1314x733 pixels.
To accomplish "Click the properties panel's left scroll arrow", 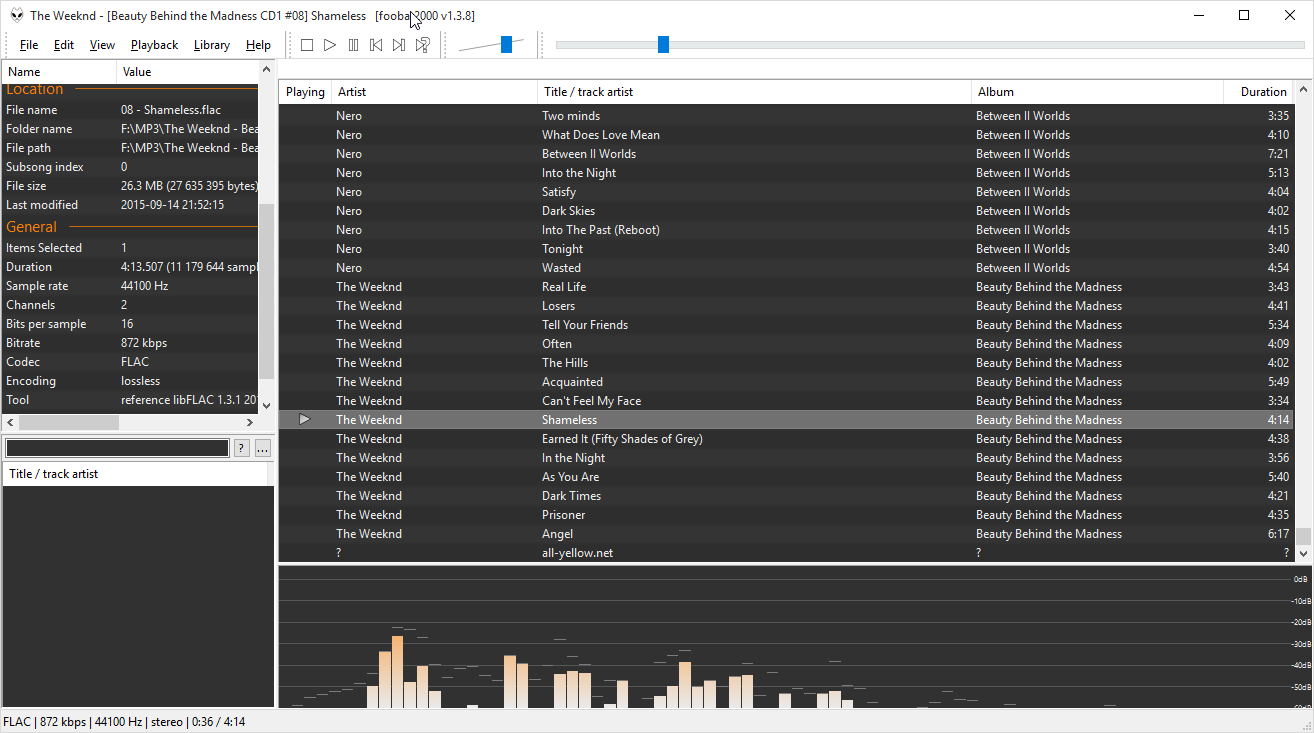I will (x=10, y=423).
